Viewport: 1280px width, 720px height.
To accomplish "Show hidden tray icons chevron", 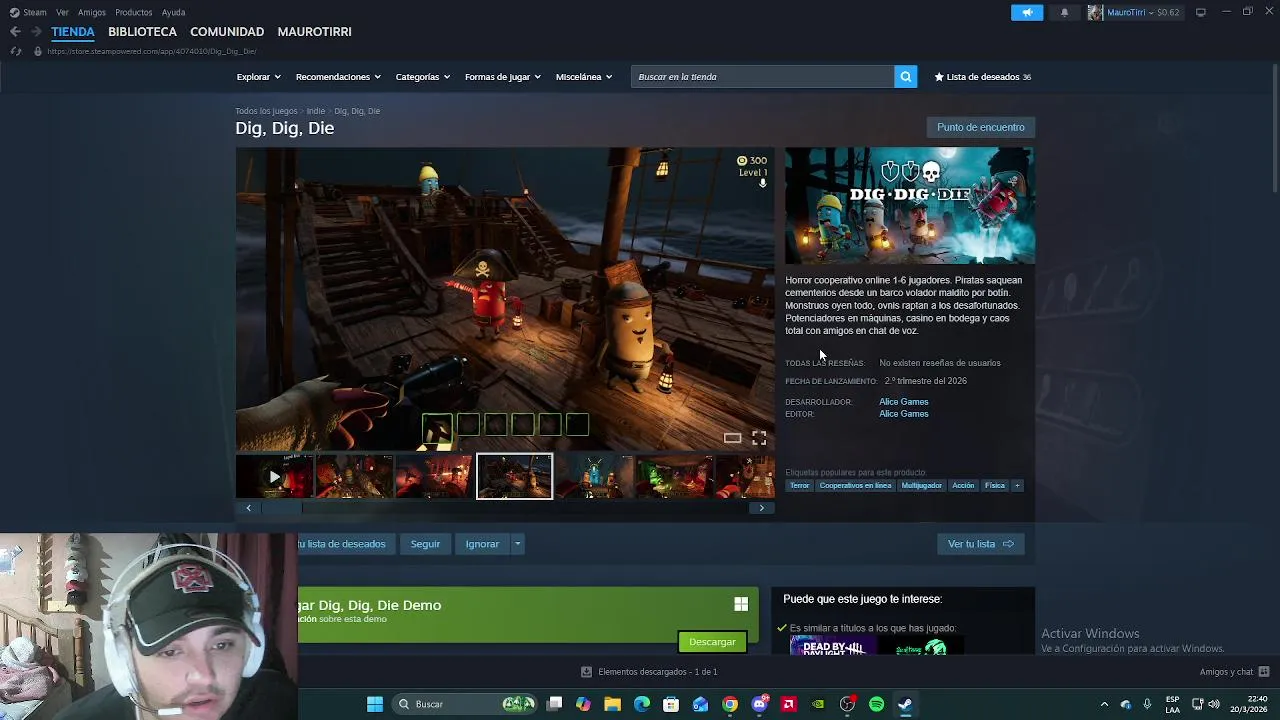I will 1104,704.
